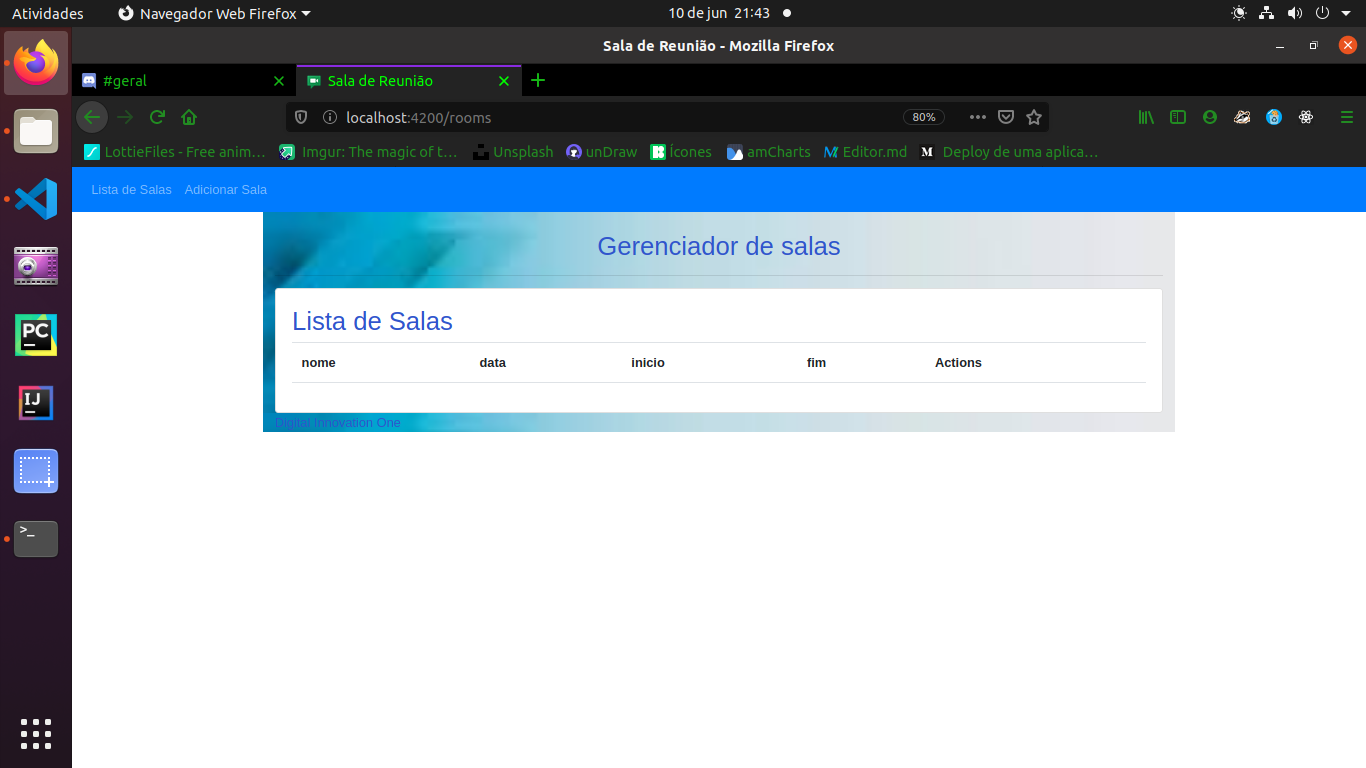This screenshot has height=768, width=1366.
Task: Open the Firefox hamburger menu
Action: [x=1346, y=117]
